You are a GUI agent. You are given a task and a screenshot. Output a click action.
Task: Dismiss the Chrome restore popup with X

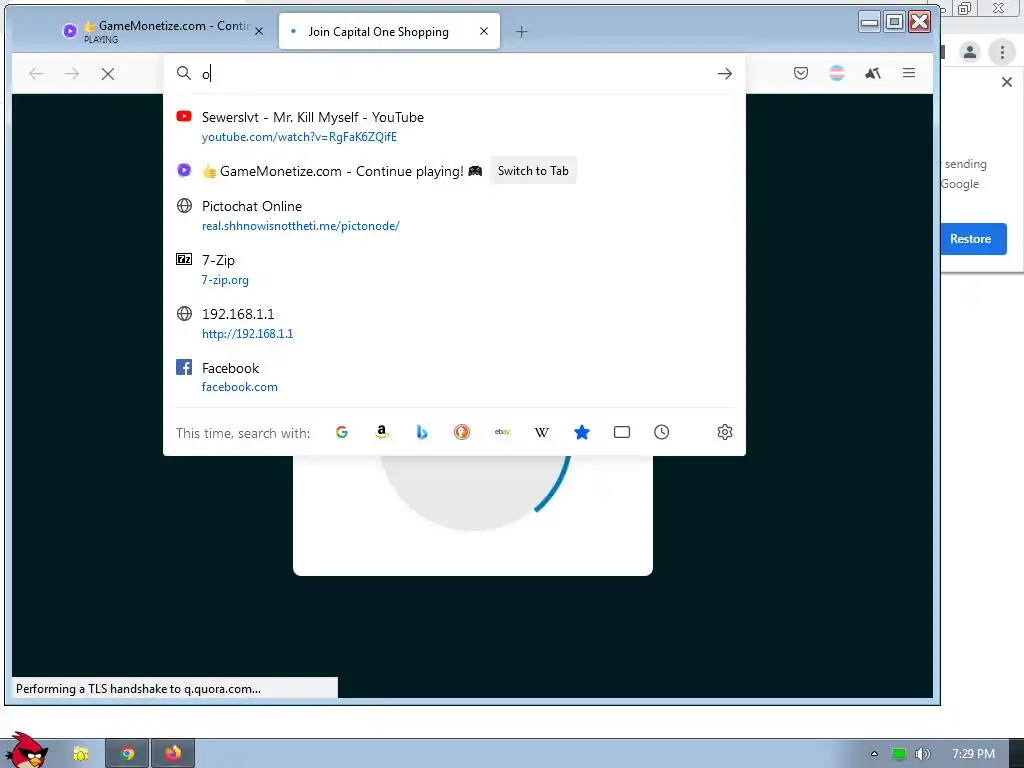click(1007, 82)
